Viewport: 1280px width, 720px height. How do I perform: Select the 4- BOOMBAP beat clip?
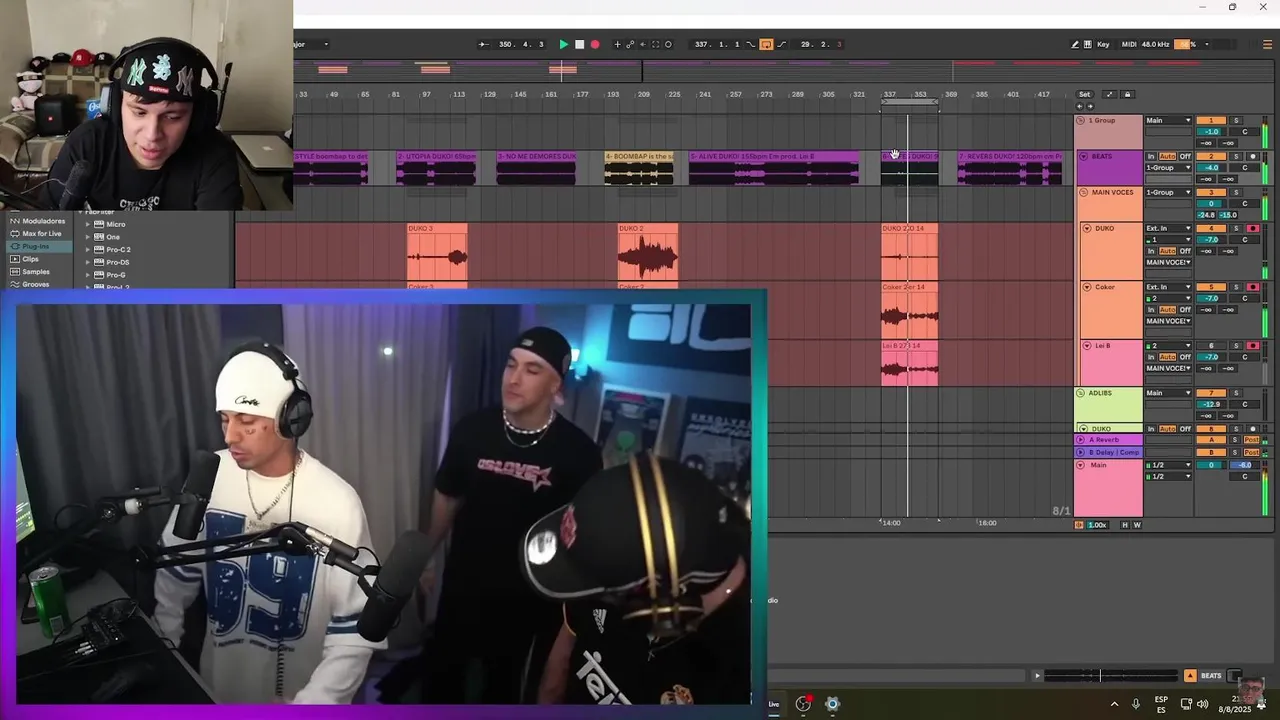click(639, 168)
